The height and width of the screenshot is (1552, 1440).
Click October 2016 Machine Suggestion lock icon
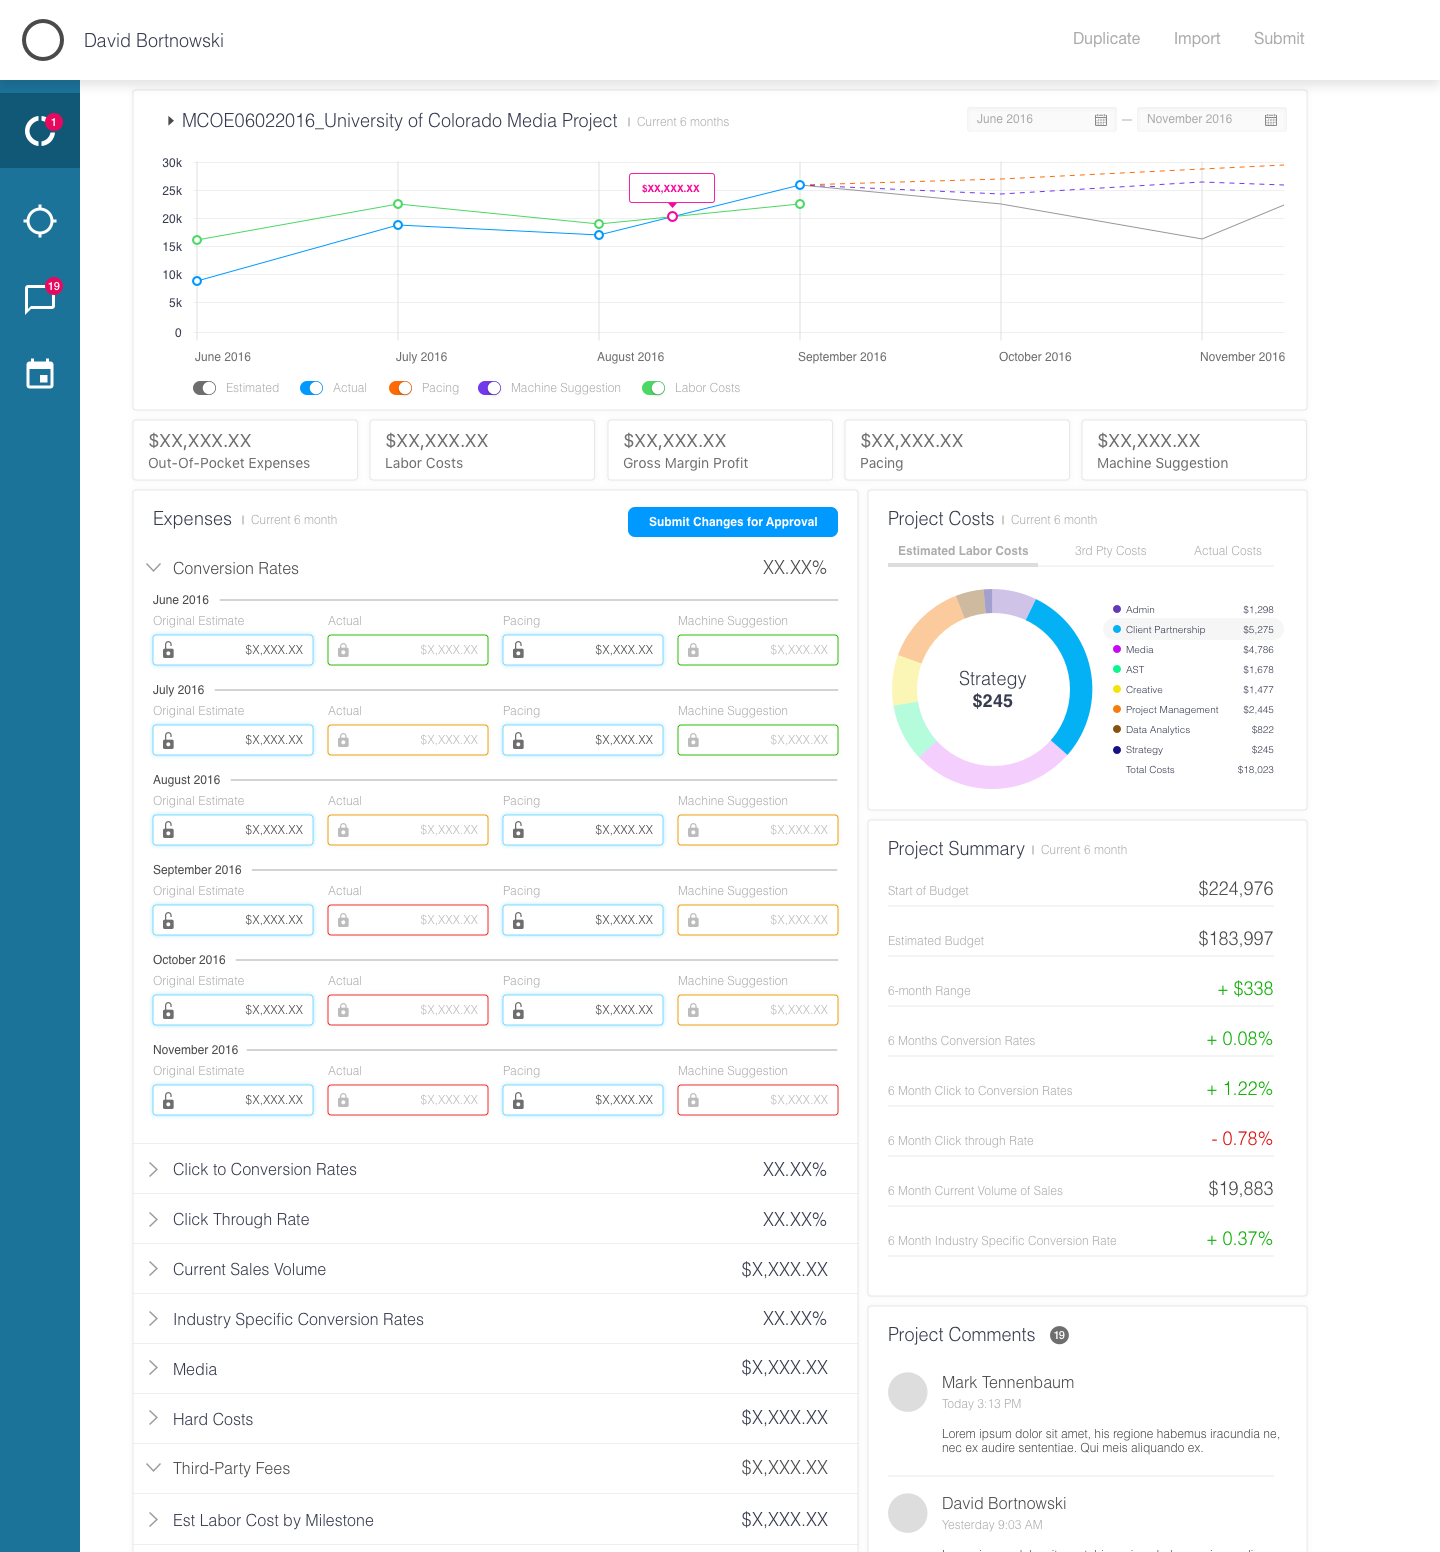click(693, 1010)
